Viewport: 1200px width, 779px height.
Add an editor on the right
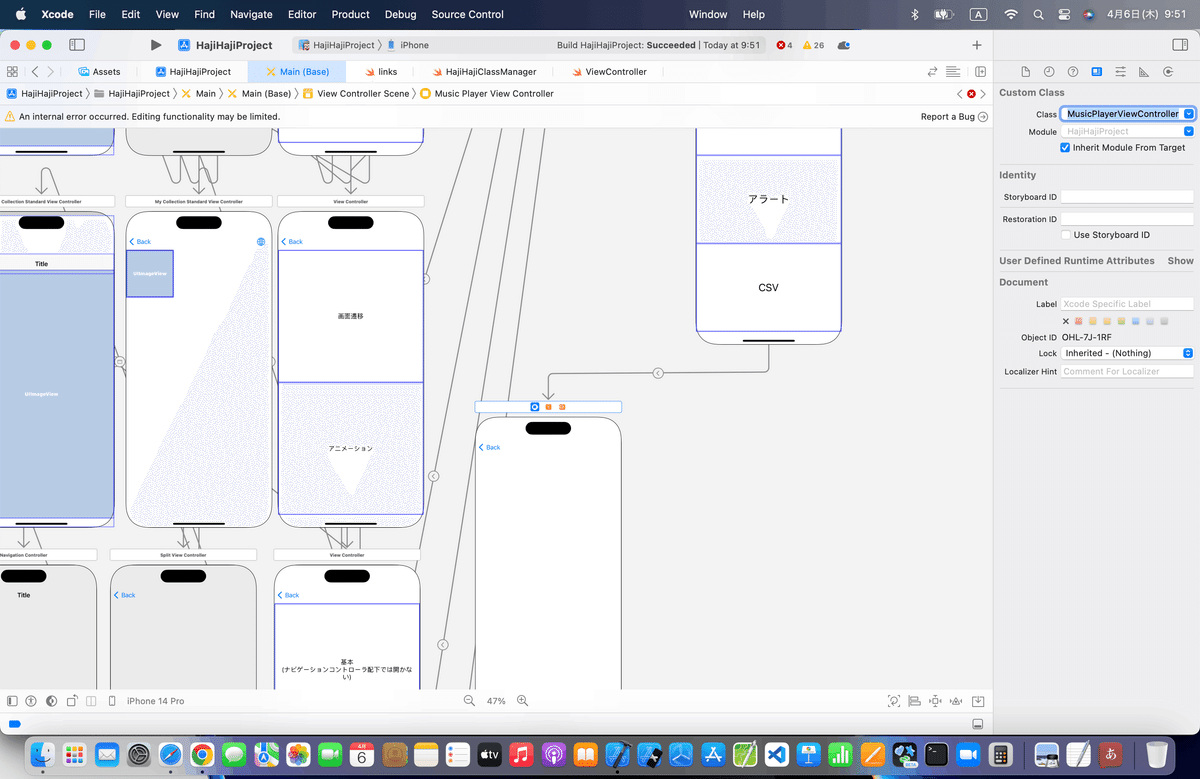(x=981, y=72)
